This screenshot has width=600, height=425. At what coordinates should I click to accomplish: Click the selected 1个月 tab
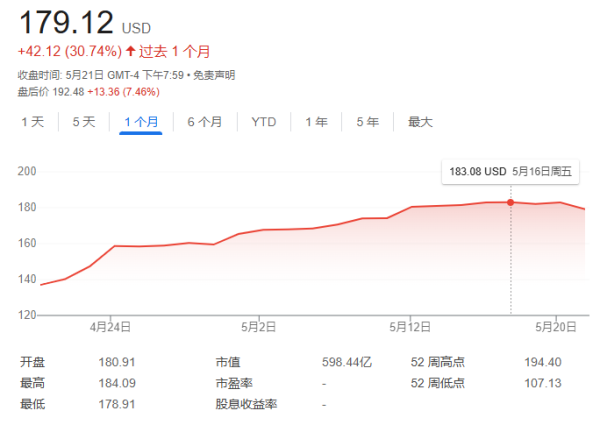pyautogui.click(x=140, y=122)
